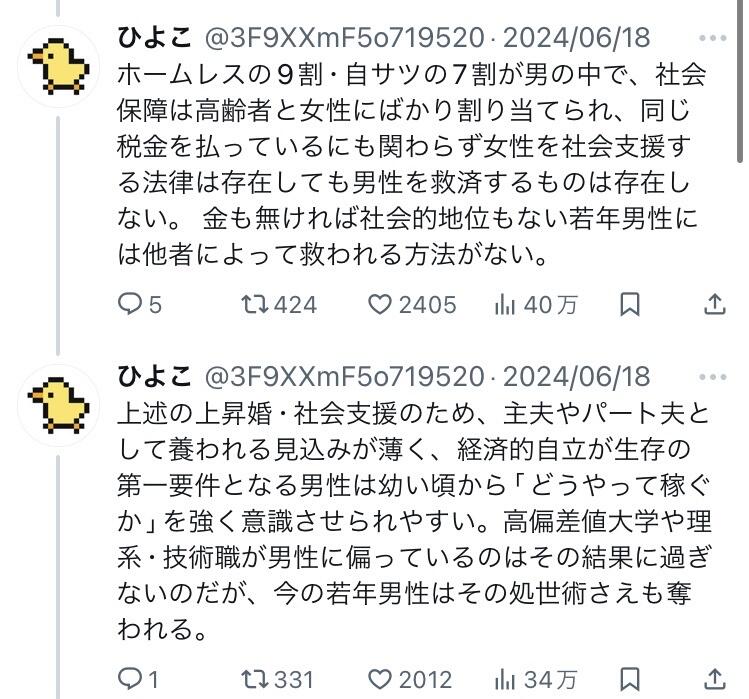Image resolution: width=749 pixels, height=699 pixels.
Task: Reply to the first tweet with 5 replies
Action: [x=132, y=304]
